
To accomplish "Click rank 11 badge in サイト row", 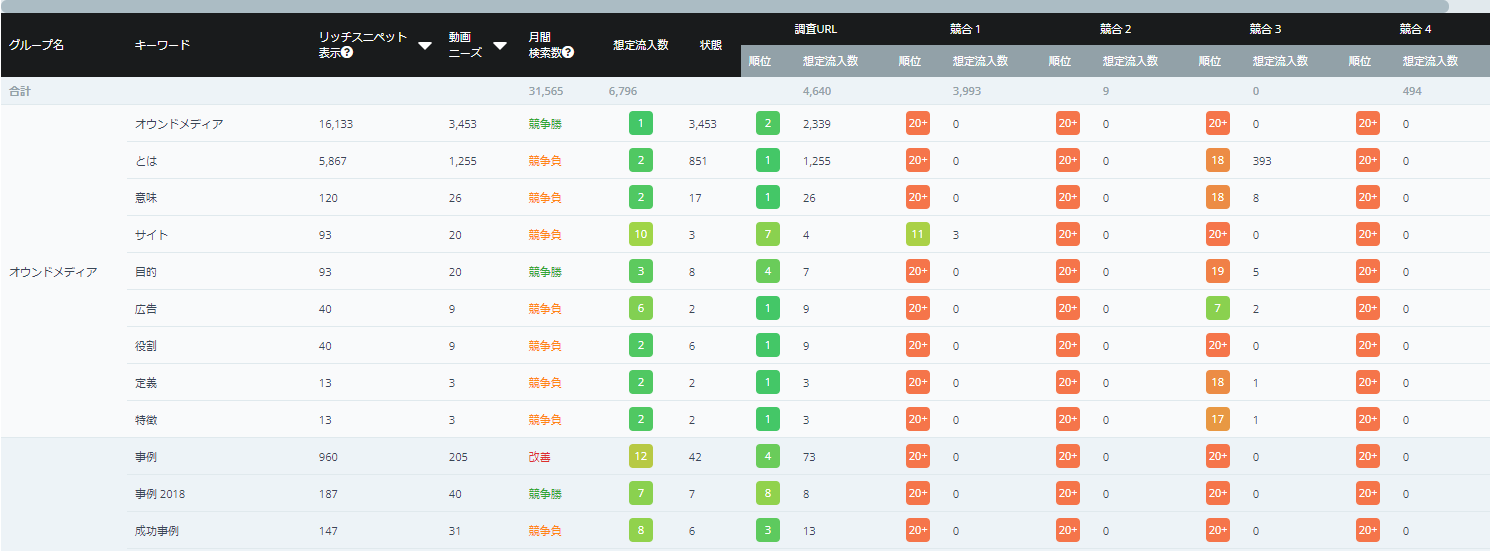I will [x=917, y=235].
